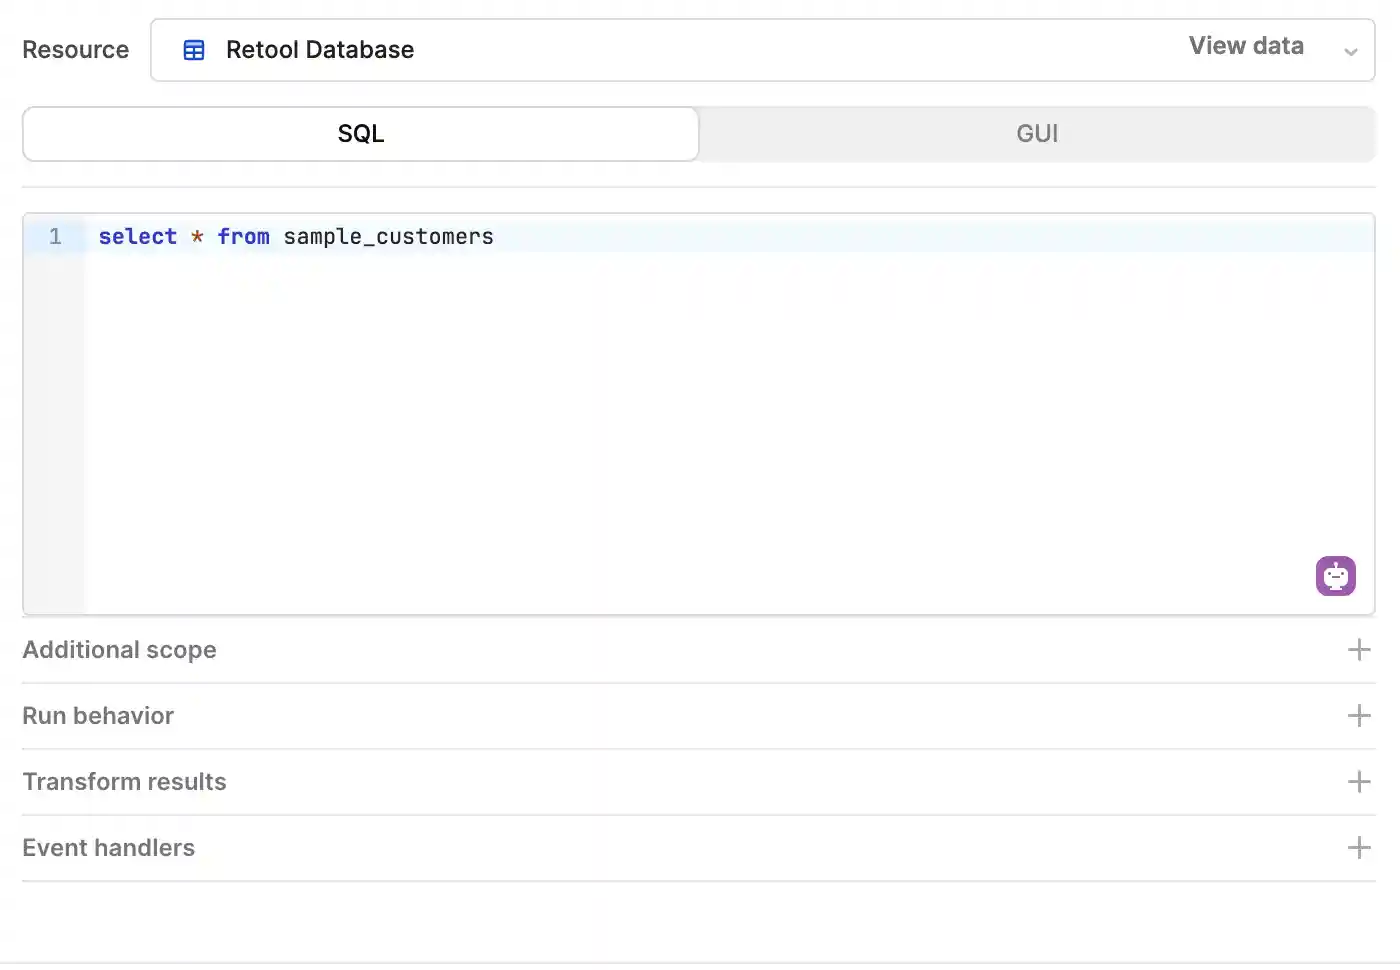Open the Resource dropdown chevron

pyautogui.click(x=1350, y=51)
